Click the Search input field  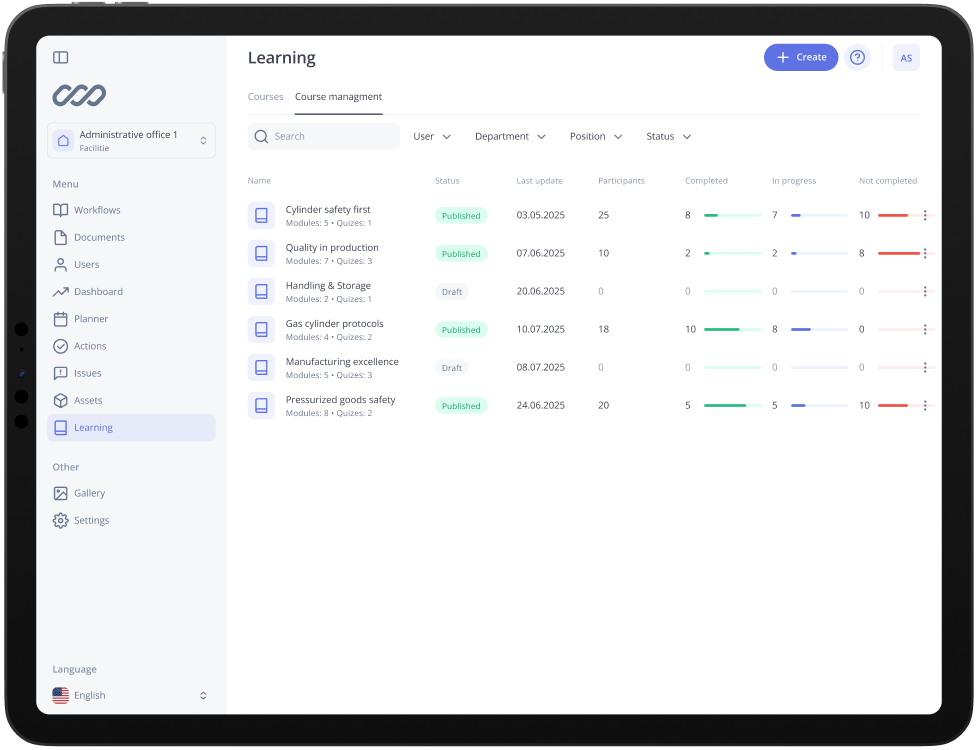click(330, 136)
